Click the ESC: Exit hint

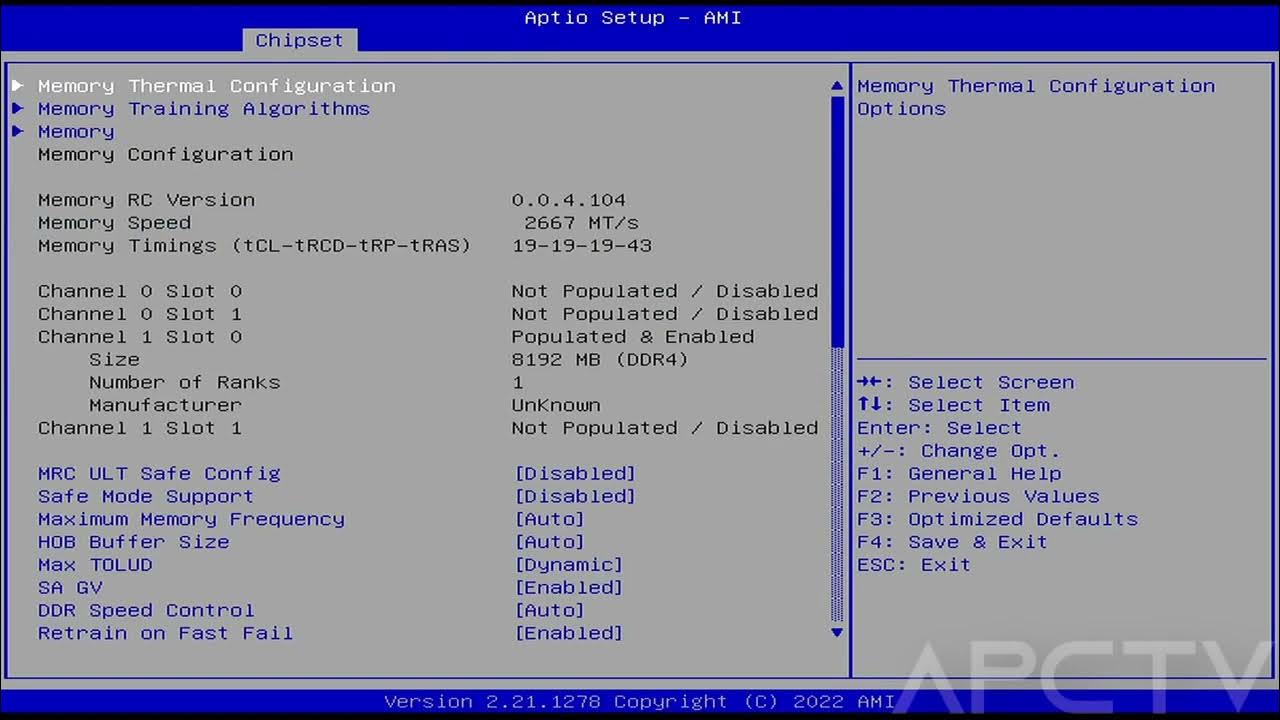click(x=914, y=566)
